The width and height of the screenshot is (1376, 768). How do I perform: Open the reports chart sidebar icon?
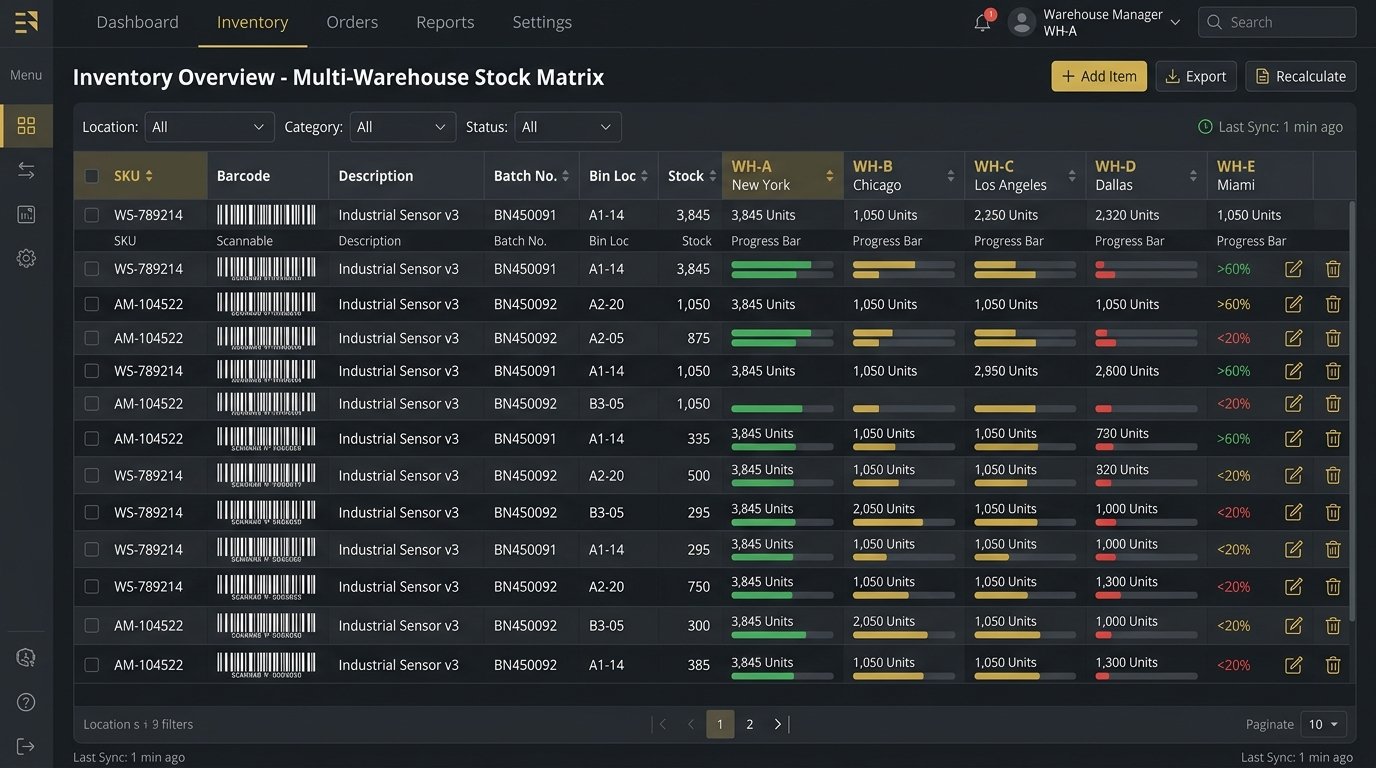pos(26,214)
